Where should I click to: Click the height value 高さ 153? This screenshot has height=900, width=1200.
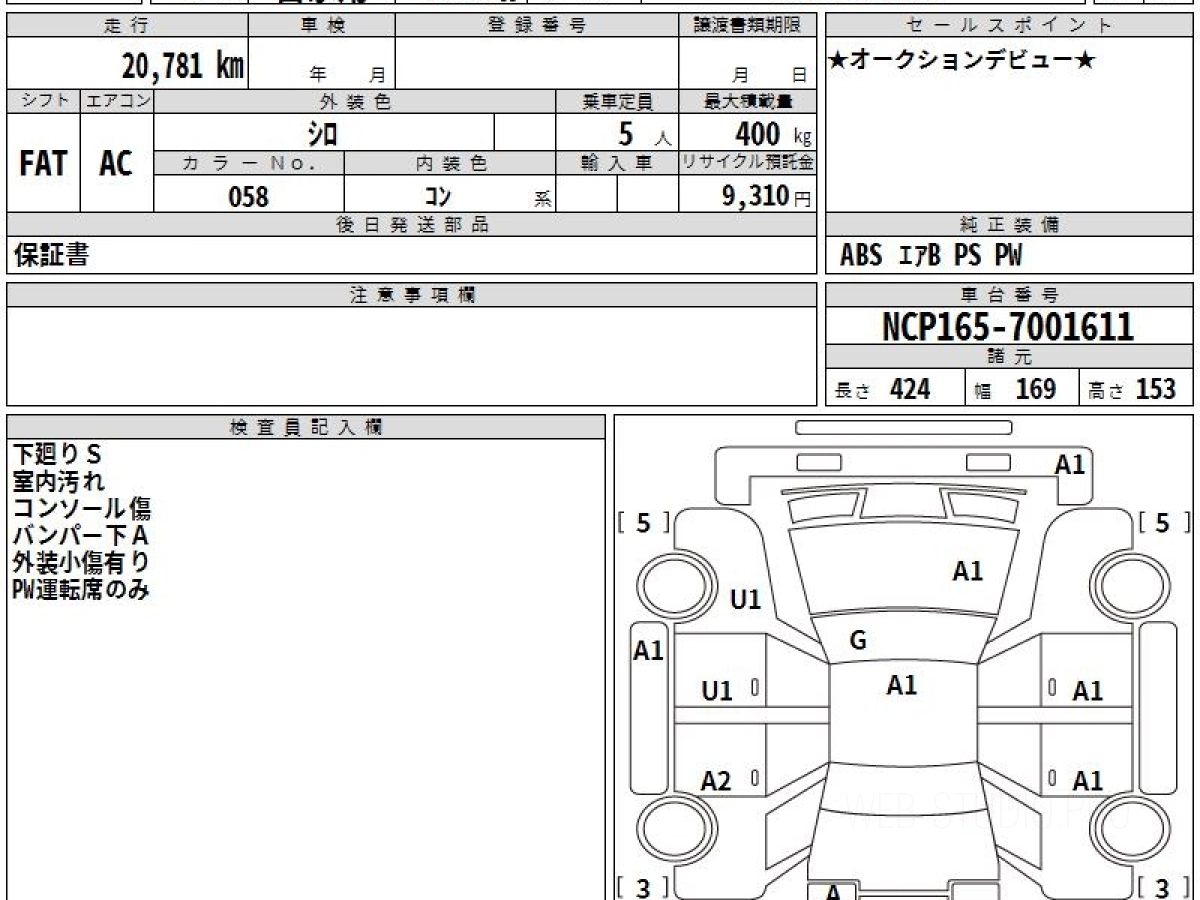(1131, 389)
